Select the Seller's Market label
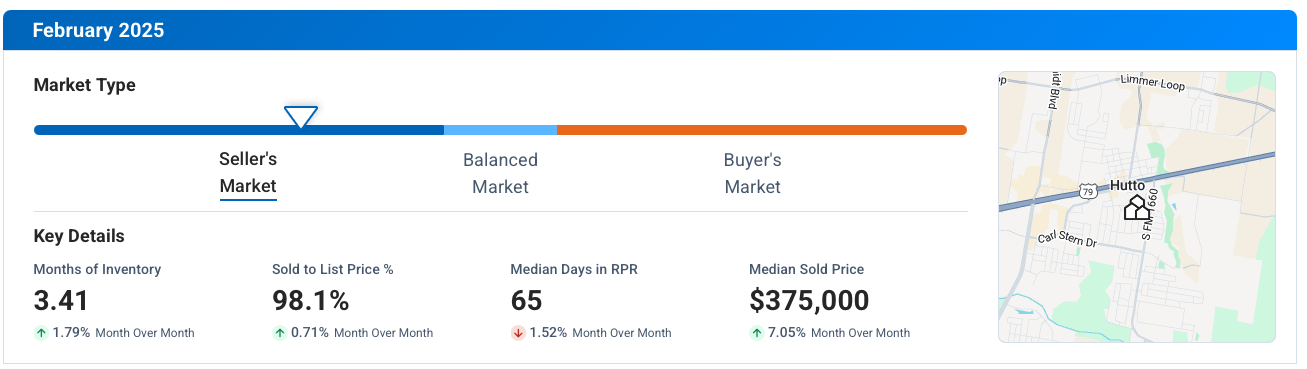Viewport: 1307px width, 369px height. (x=248, y=173)
